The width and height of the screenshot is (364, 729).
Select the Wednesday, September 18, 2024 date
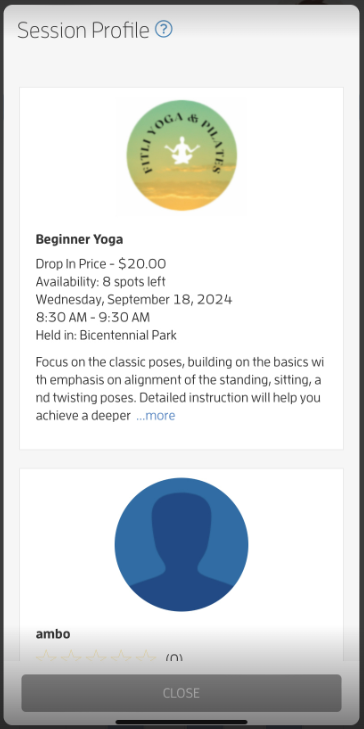click(x=134, y=299)
